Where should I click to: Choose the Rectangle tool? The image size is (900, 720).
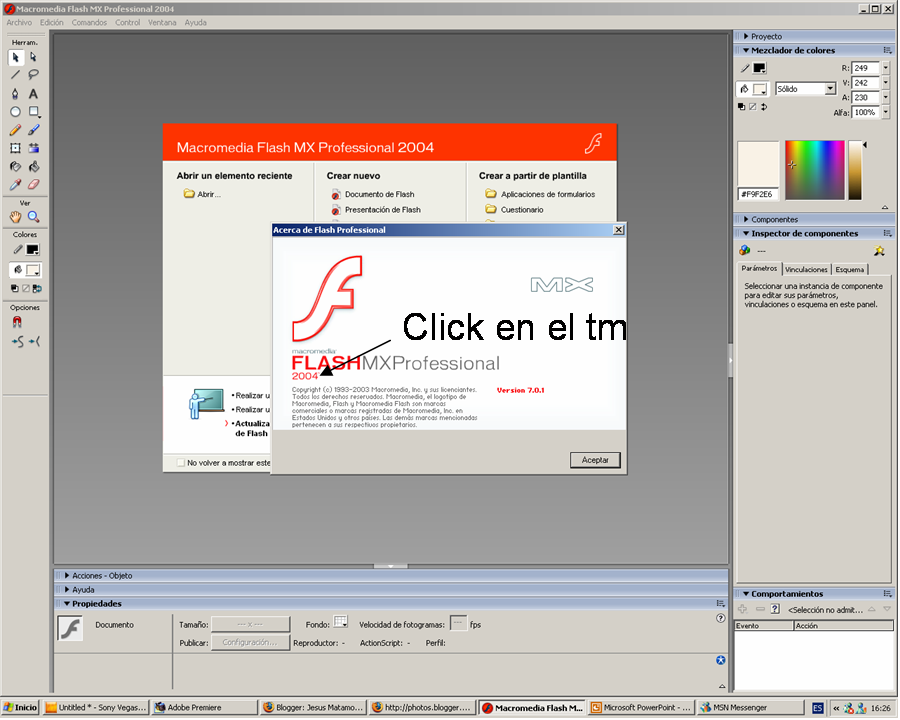[x=33, y=112]
